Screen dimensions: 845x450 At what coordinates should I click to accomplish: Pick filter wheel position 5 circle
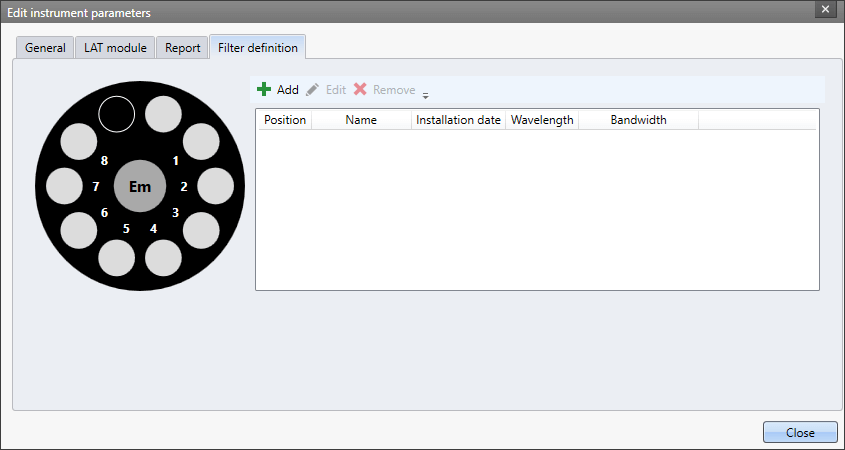(116, 258)
